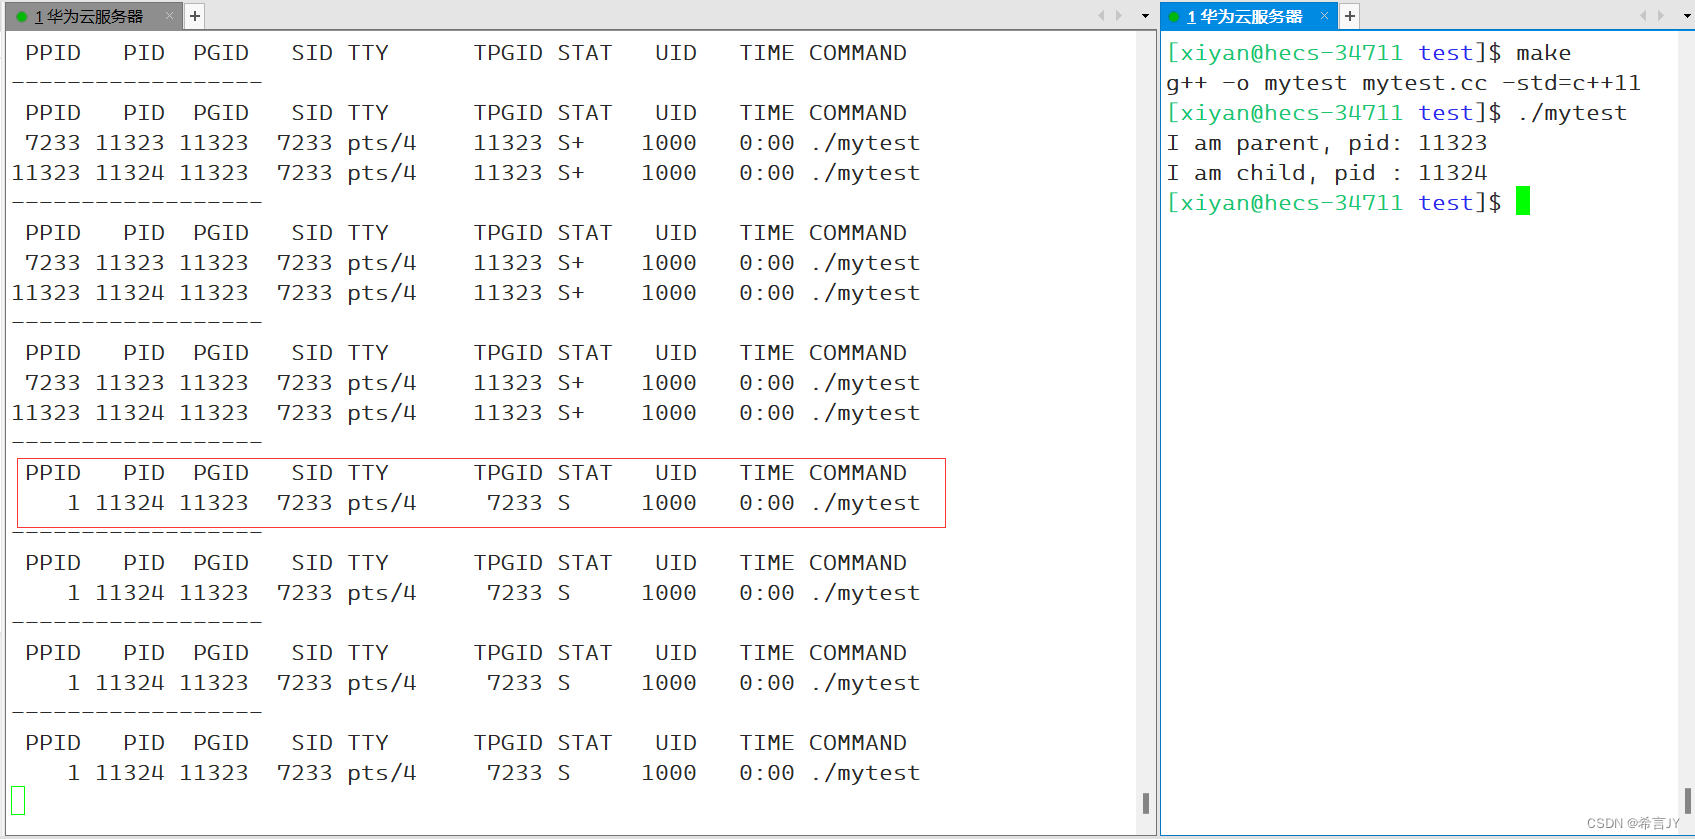Close the right pane session tab
Image resolution: width=1695 pixels, height=839 pixels.
1324,16
